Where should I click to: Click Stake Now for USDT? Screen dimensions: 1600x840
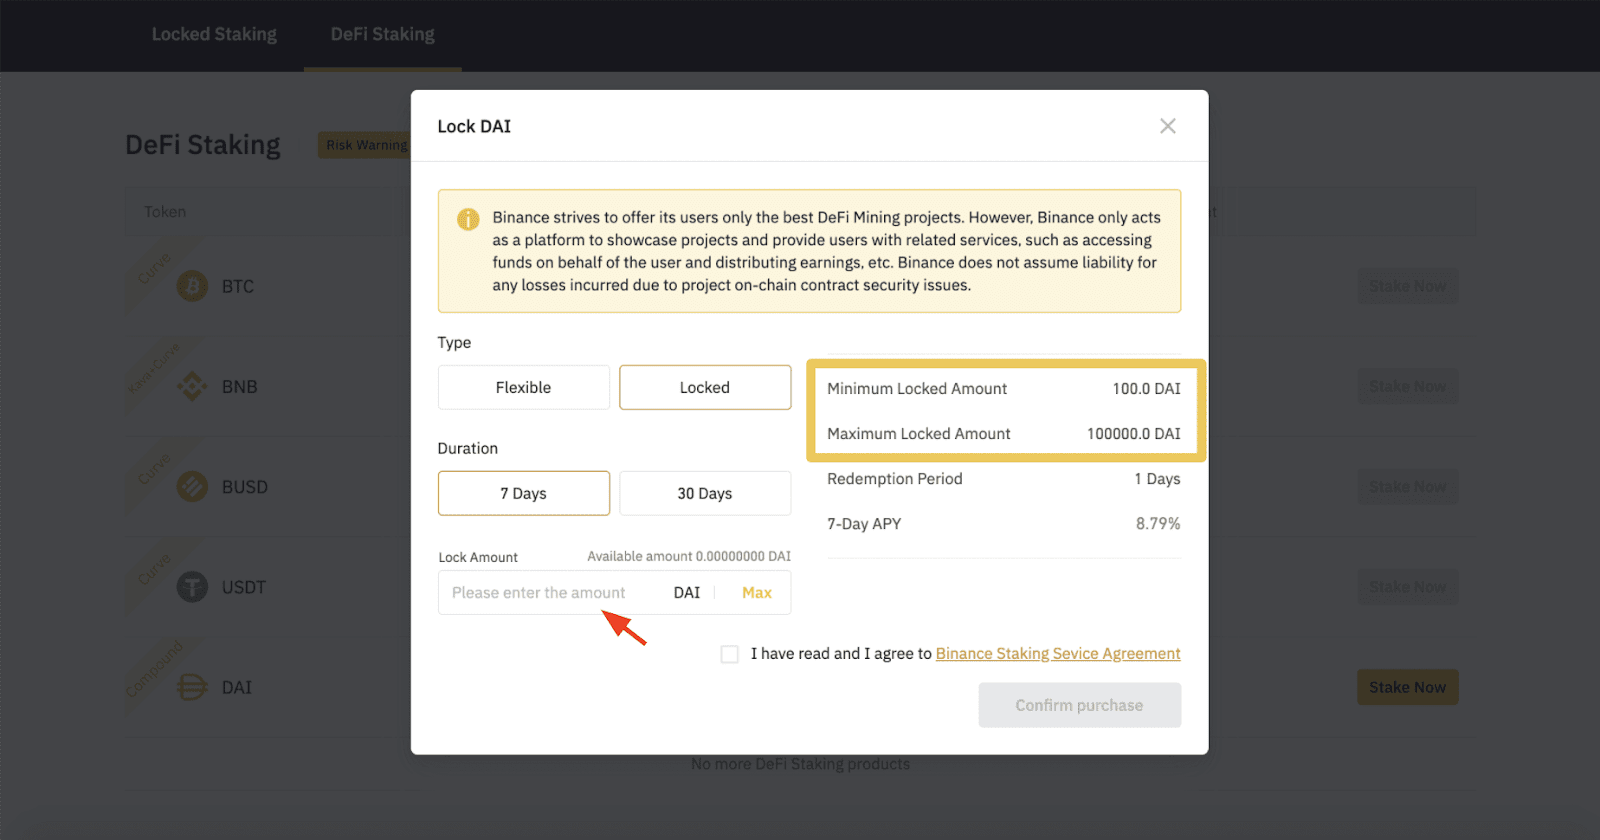tap(1408, 587)
